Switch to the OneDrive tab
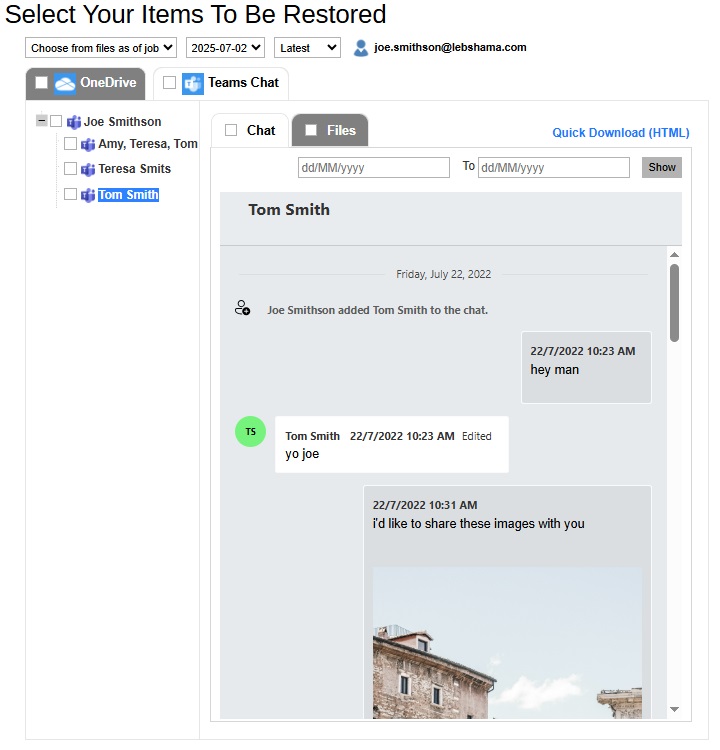720x750 pixels. point(86,84)
